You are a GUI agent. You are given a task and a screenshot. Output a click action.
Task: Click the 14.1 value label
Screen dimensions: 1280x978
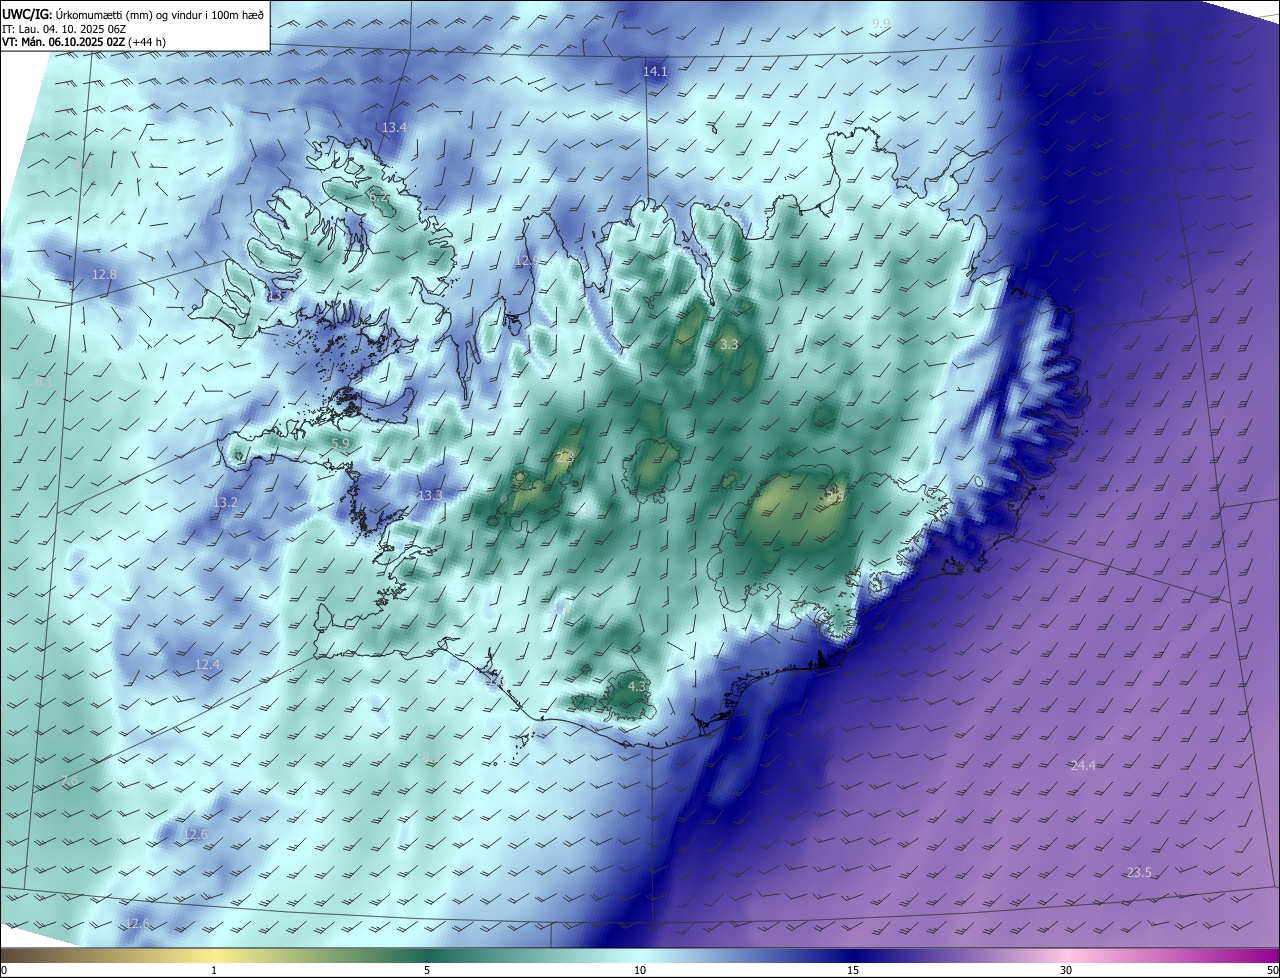point(655,72)
